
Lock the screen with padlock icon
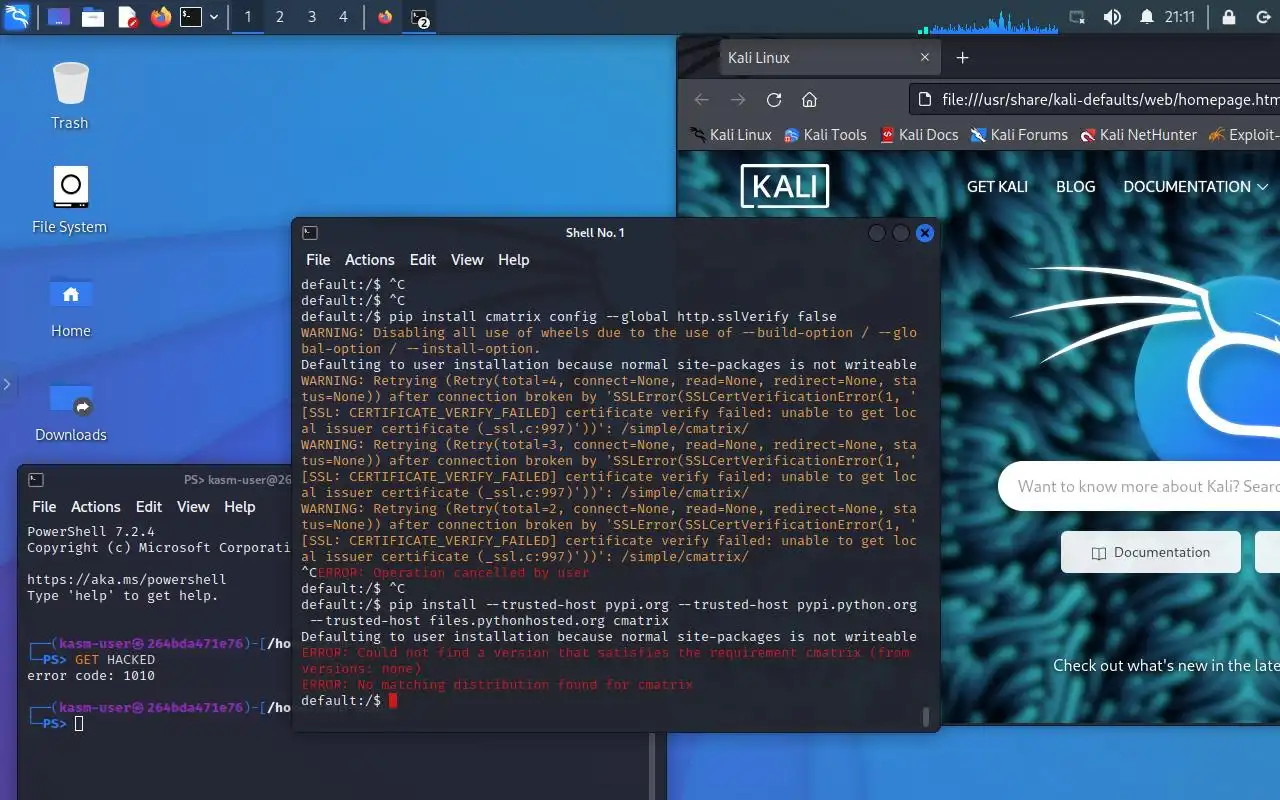tap(1229, 17)
